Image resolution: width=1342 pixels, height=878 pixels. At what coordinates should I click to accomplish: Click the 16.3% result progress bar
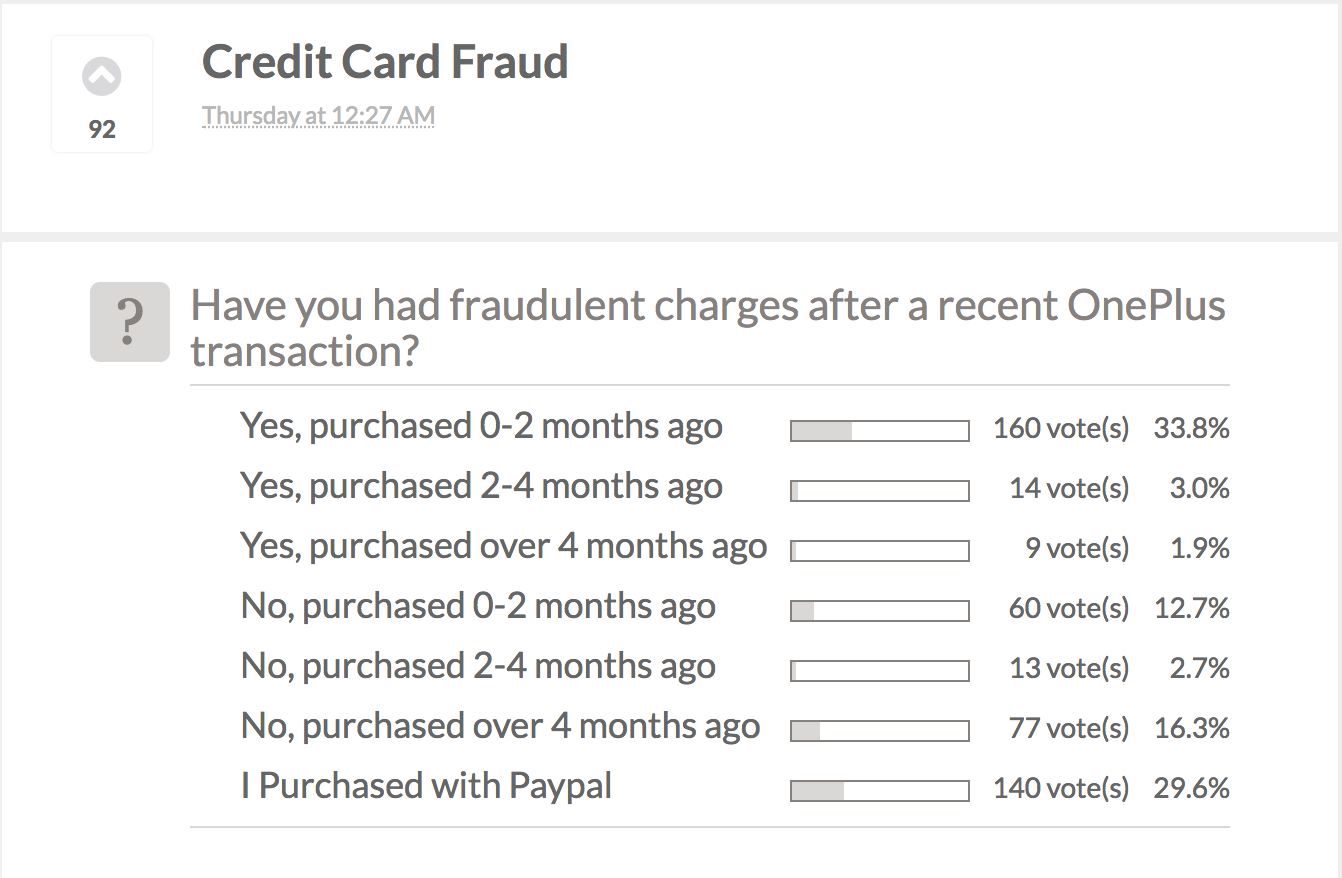(x=879, y=731)
